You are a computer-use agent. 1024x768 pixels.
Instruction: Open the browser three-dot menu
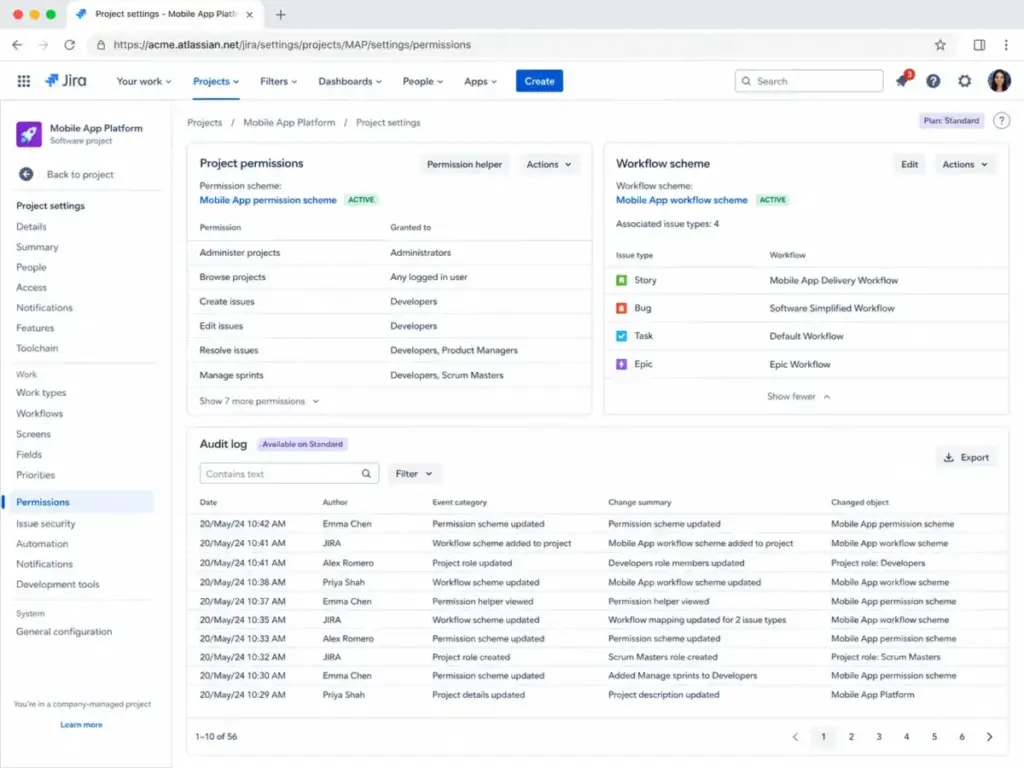pos(1006,44)
